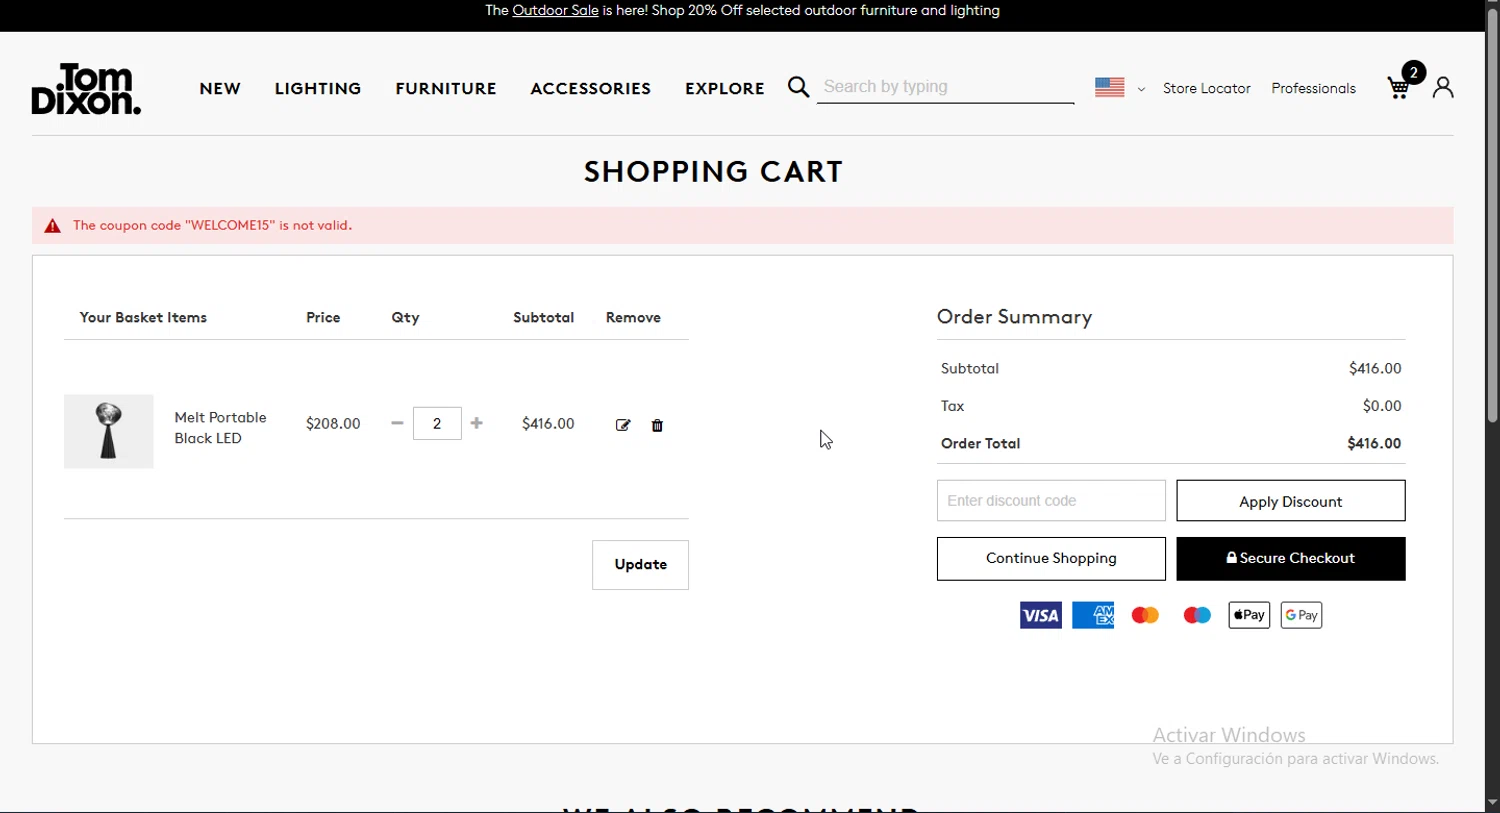Click the Visa payment icon
1500x813 pixels.
click(1041, 615)
